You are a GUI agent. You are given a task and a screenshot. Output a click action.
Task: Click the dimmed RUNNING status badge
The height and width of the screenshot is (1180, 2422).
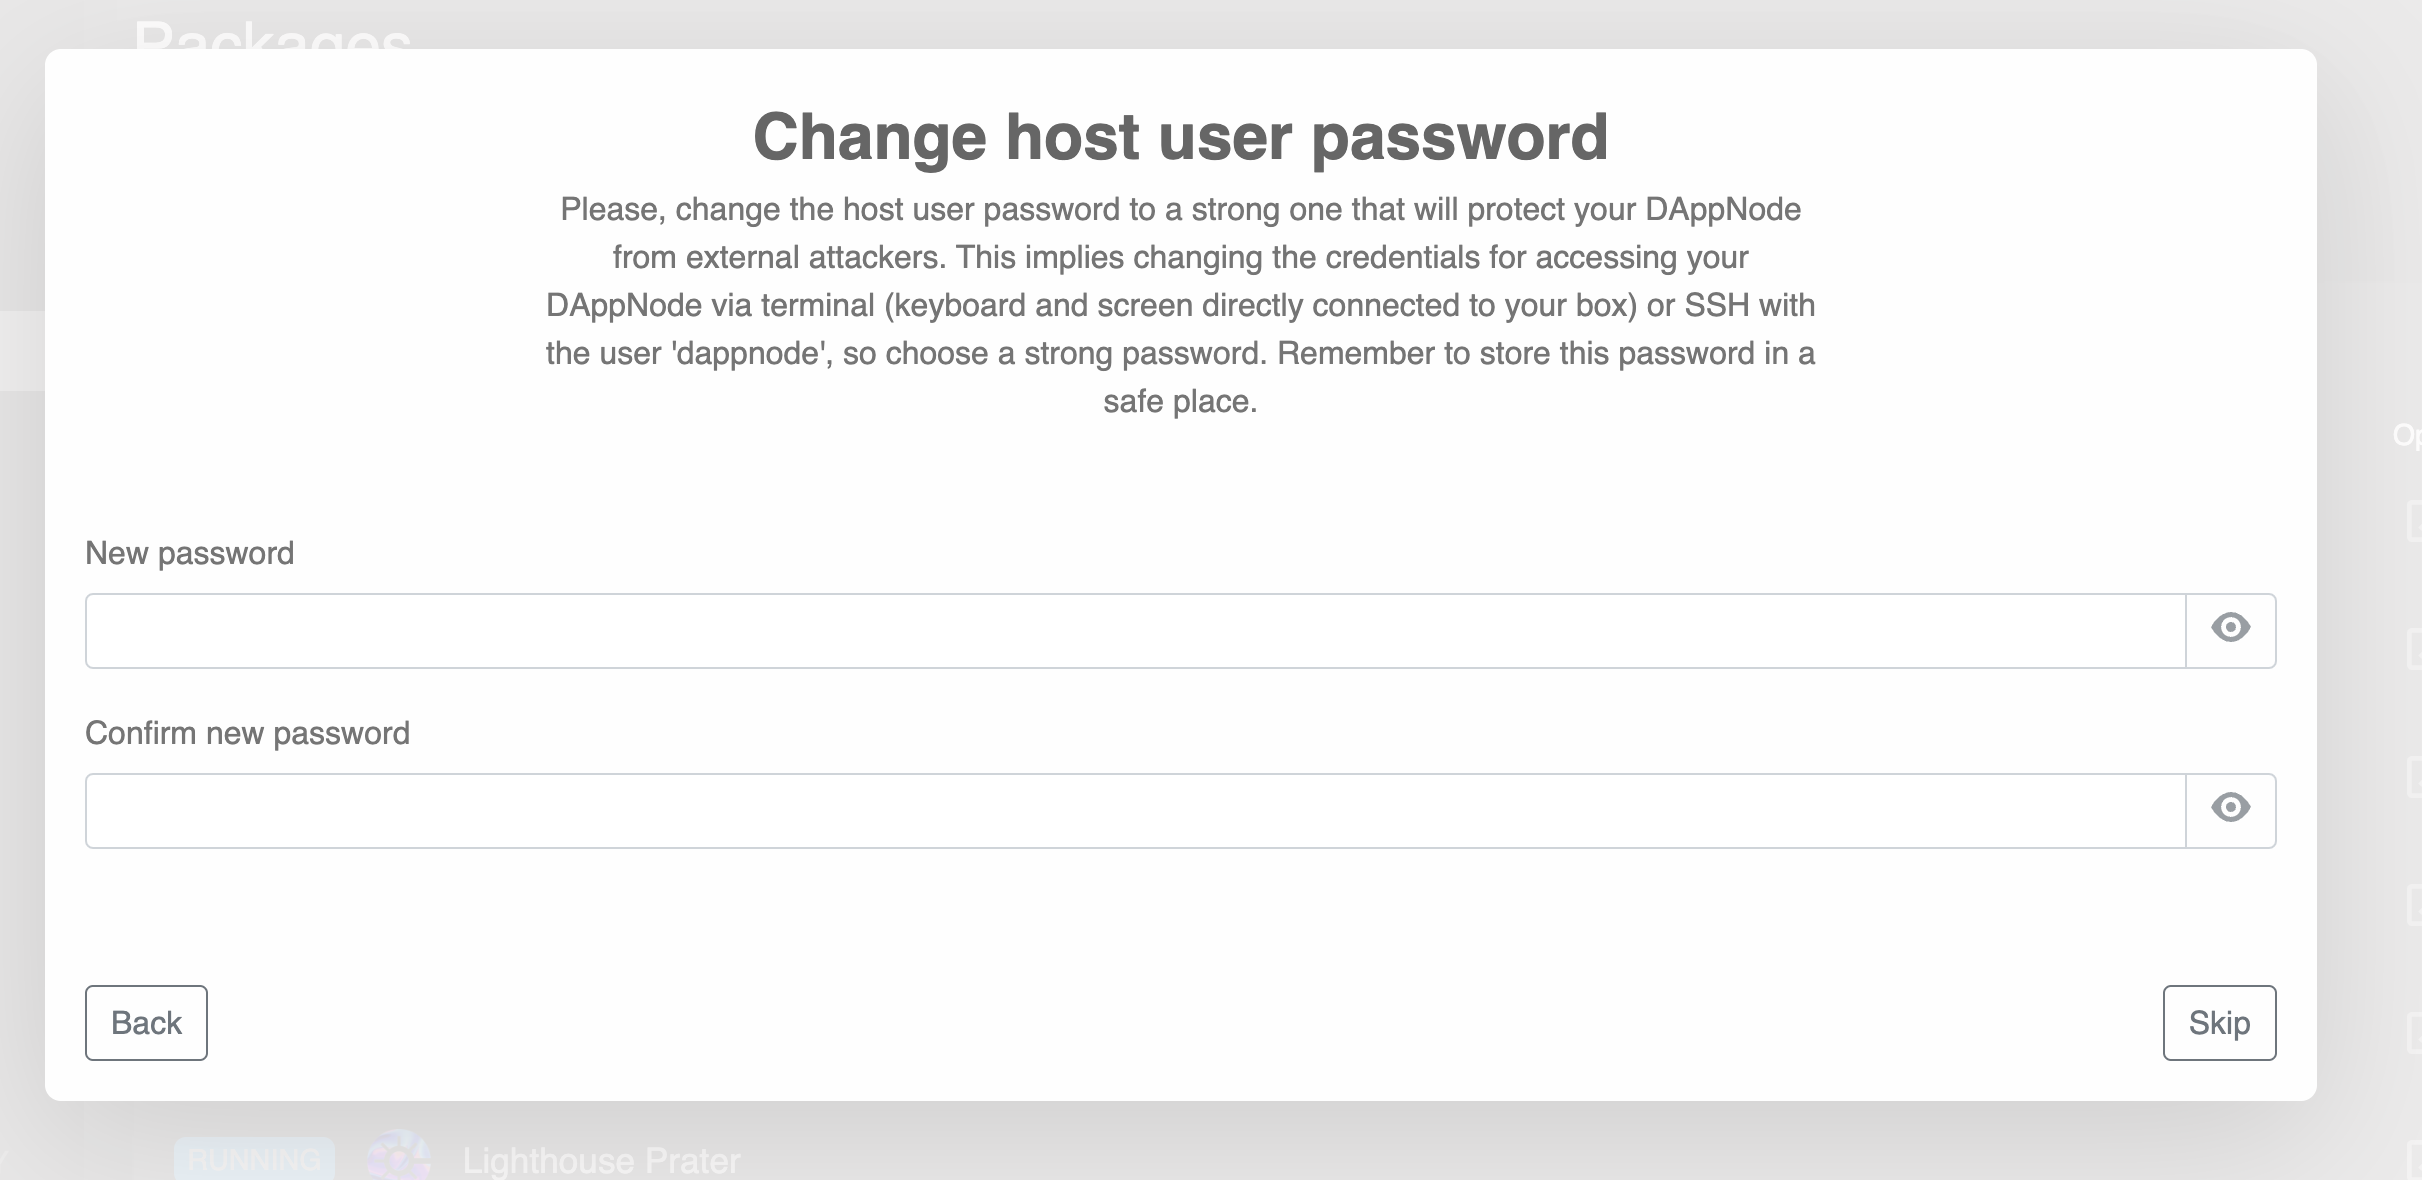point(254,1159)
